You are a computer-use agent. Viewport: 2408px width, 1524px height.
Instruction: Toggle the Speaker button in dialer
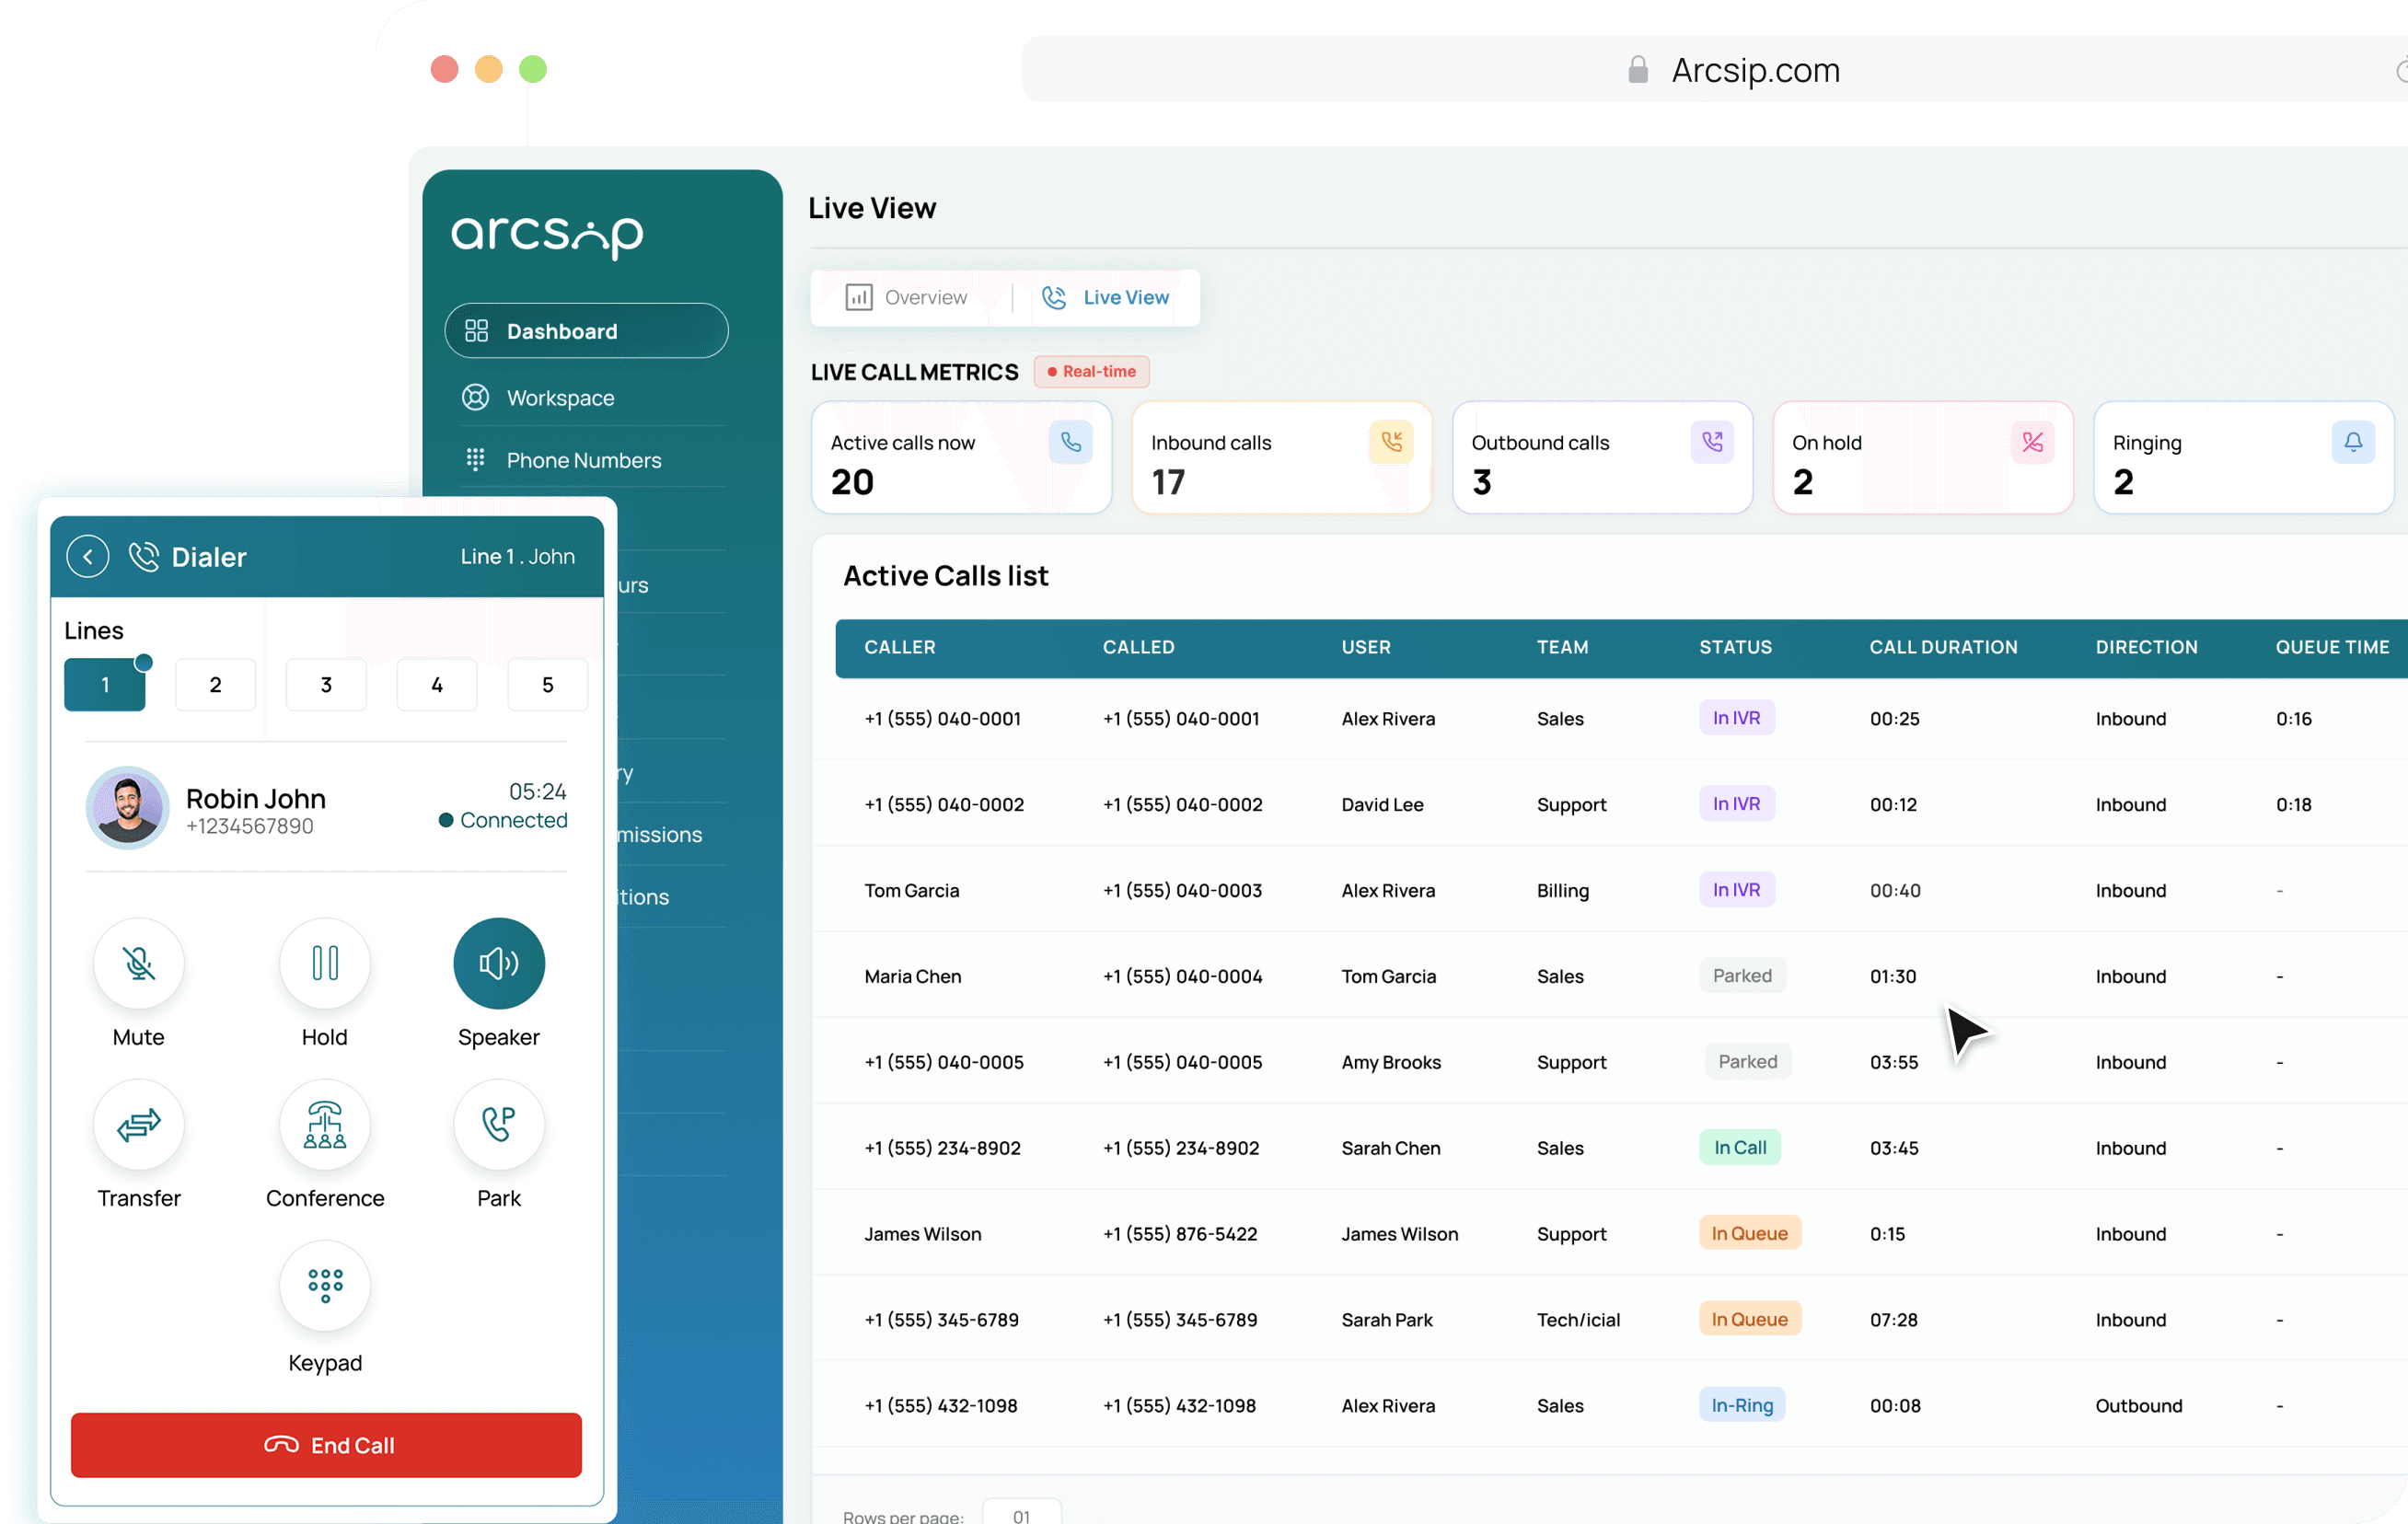coord(499,963)
